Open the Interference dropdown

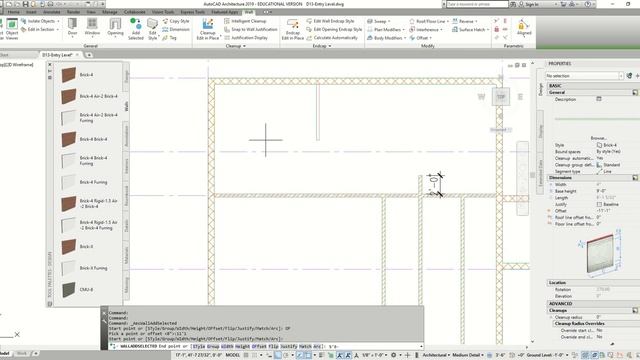[x=426, y=29]
